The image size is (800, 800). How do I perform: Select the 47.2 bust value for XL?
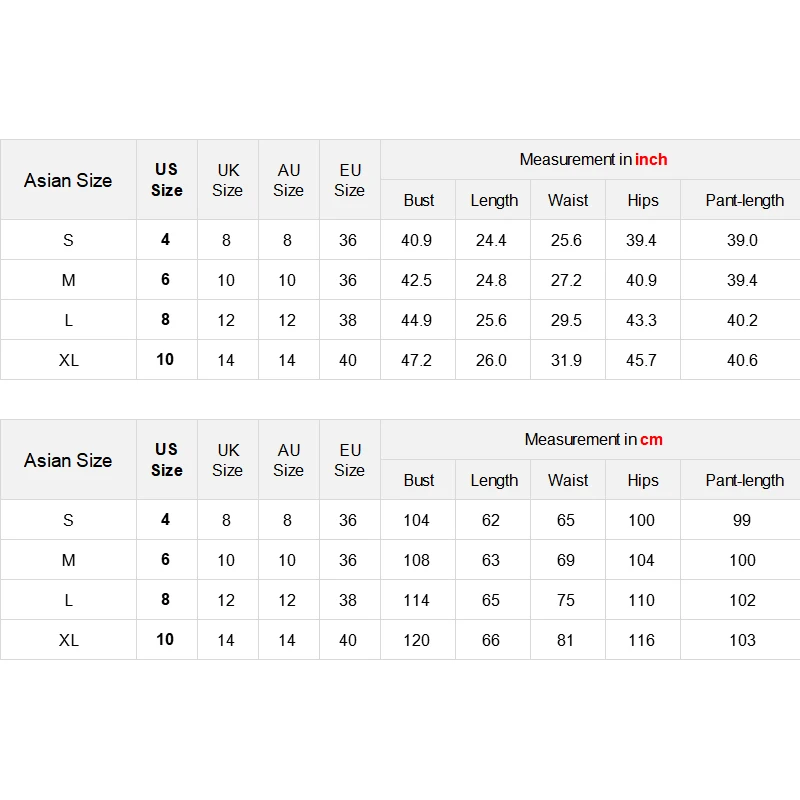(416, 360)
